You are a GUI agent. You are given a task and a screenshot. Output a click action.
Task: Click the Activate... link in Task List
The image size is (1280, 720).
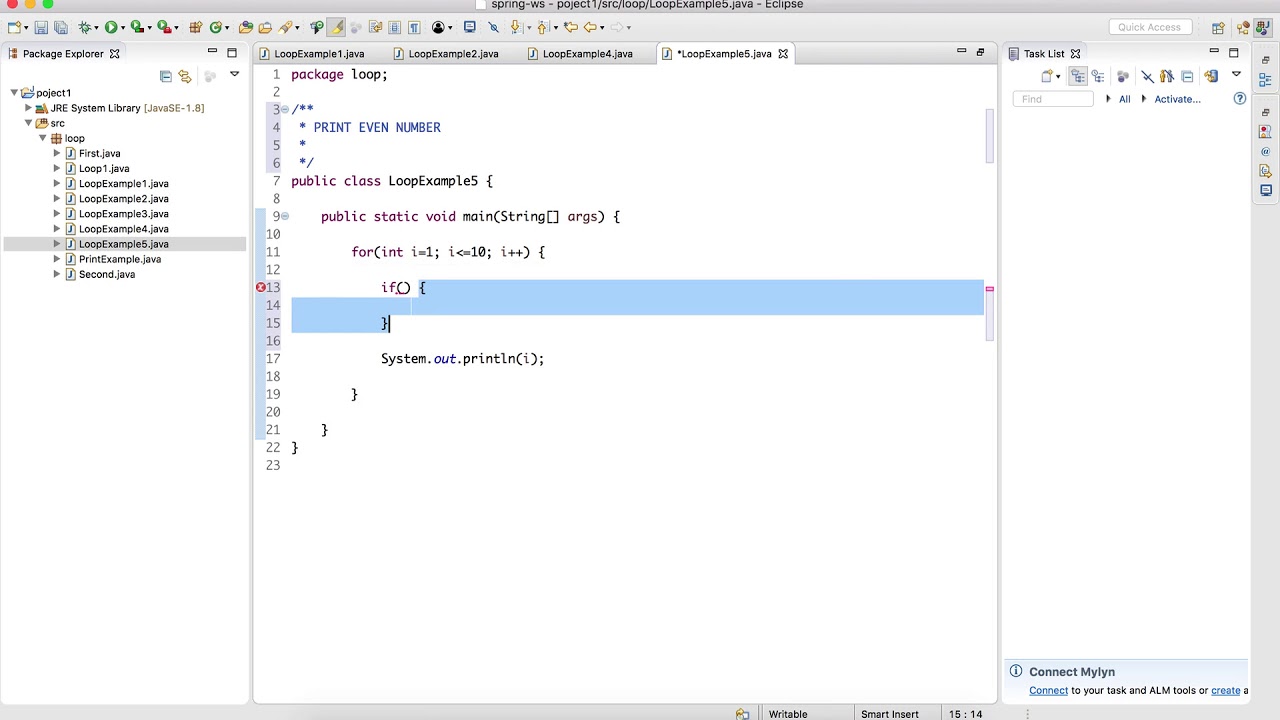(x=1177, y=99)
